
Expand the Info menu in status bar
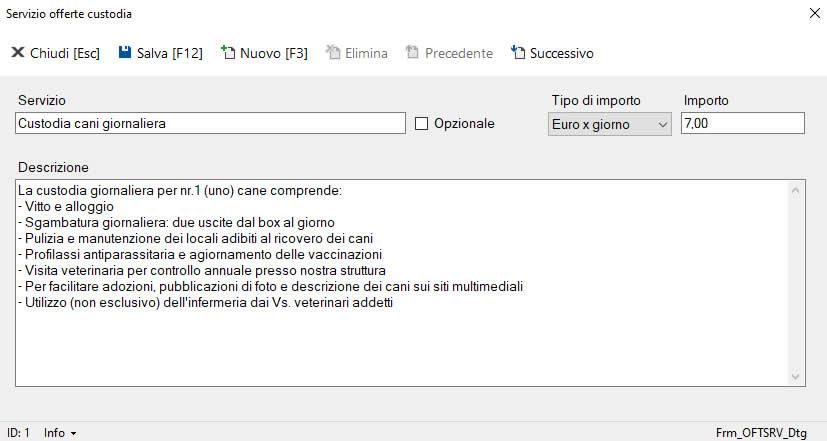(x=60, y=433)
